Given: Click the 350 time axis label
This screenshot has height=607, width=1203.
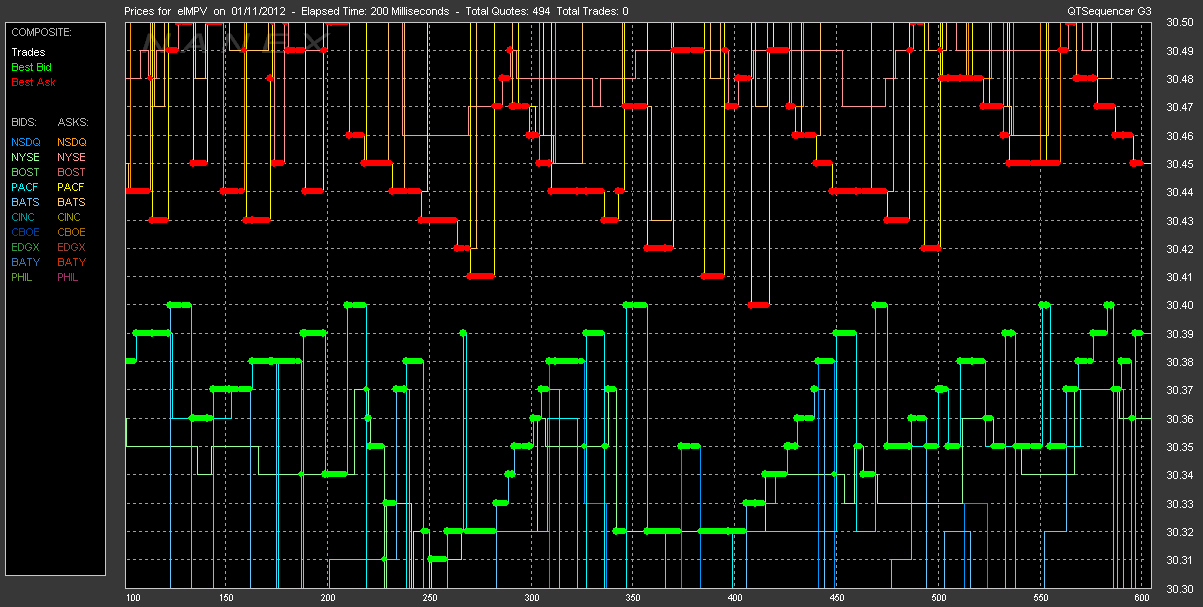Looking at the screenshot, I should tap(633, 598).
